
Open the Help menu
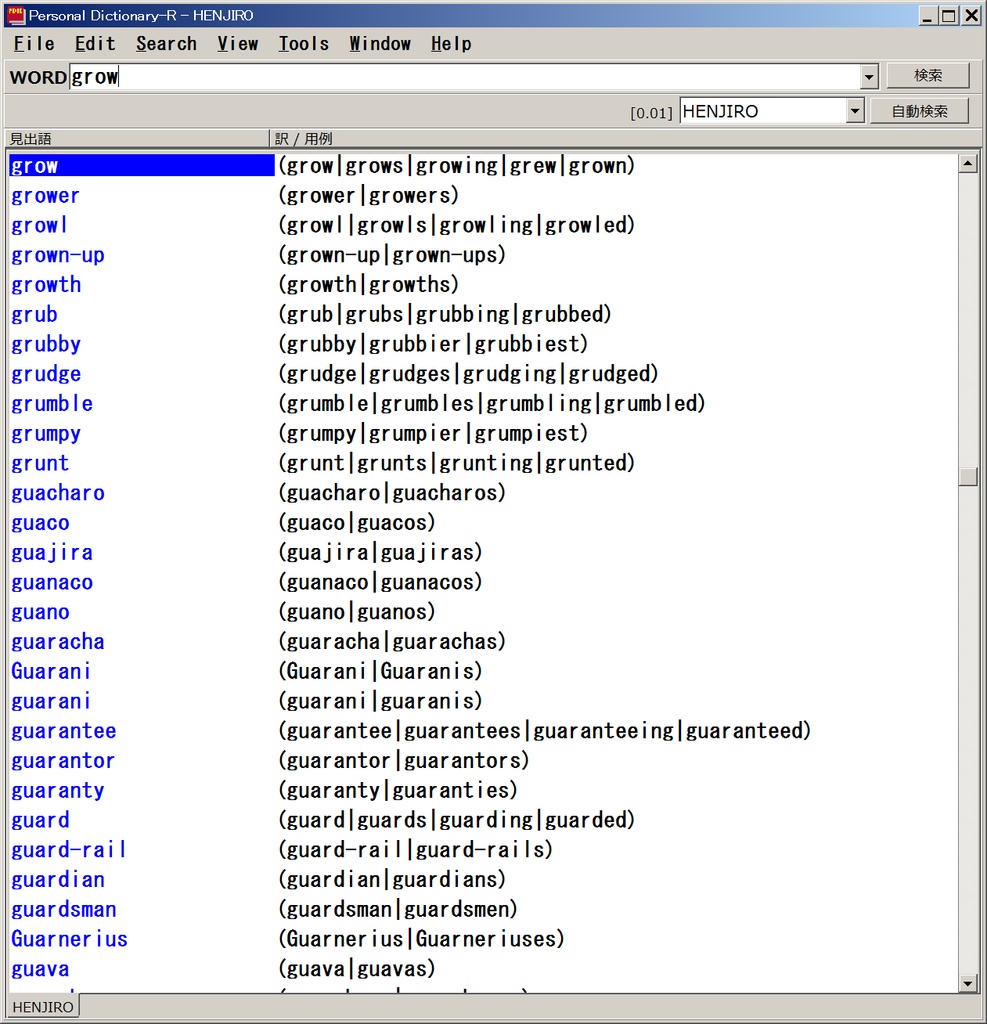point(451,44)
